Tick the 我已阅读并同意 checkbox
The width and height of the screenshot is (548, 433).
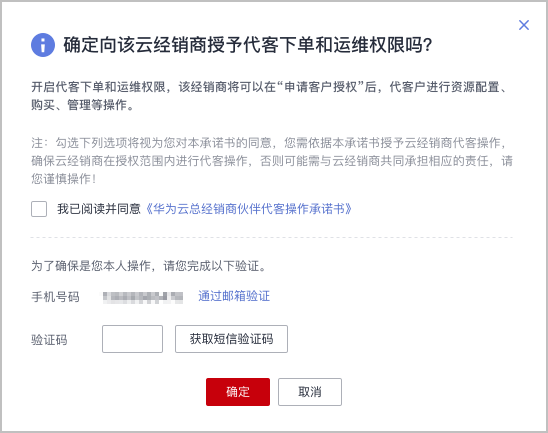[x=39, y=209]
